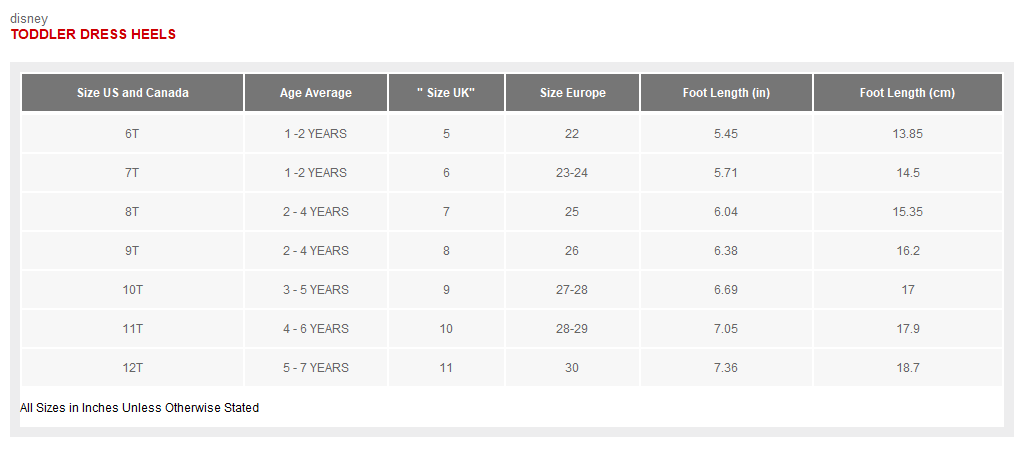
Task: Select the '23-24' Europe size cell
Action: coord(572,173)
